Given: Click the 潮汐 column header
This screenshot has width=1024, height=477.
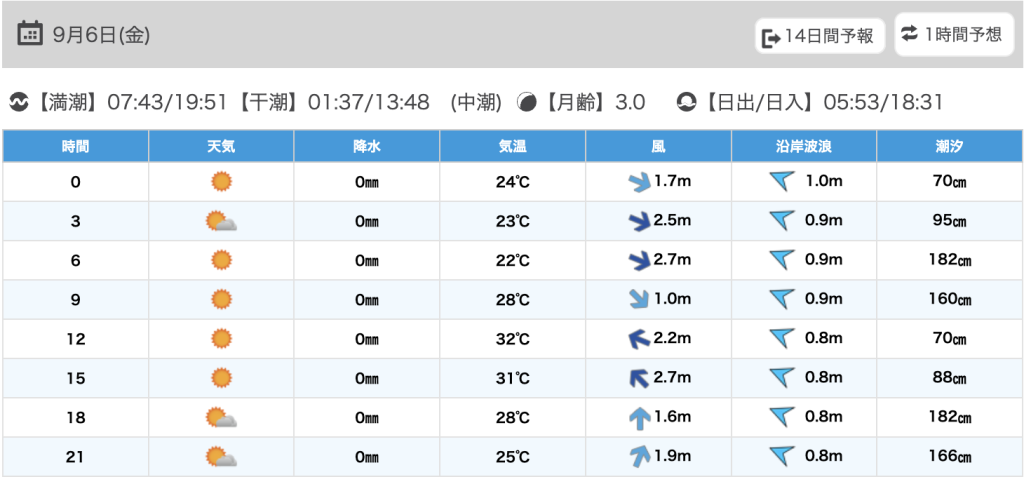Looking at the screenshot, I should click(949, 146).
